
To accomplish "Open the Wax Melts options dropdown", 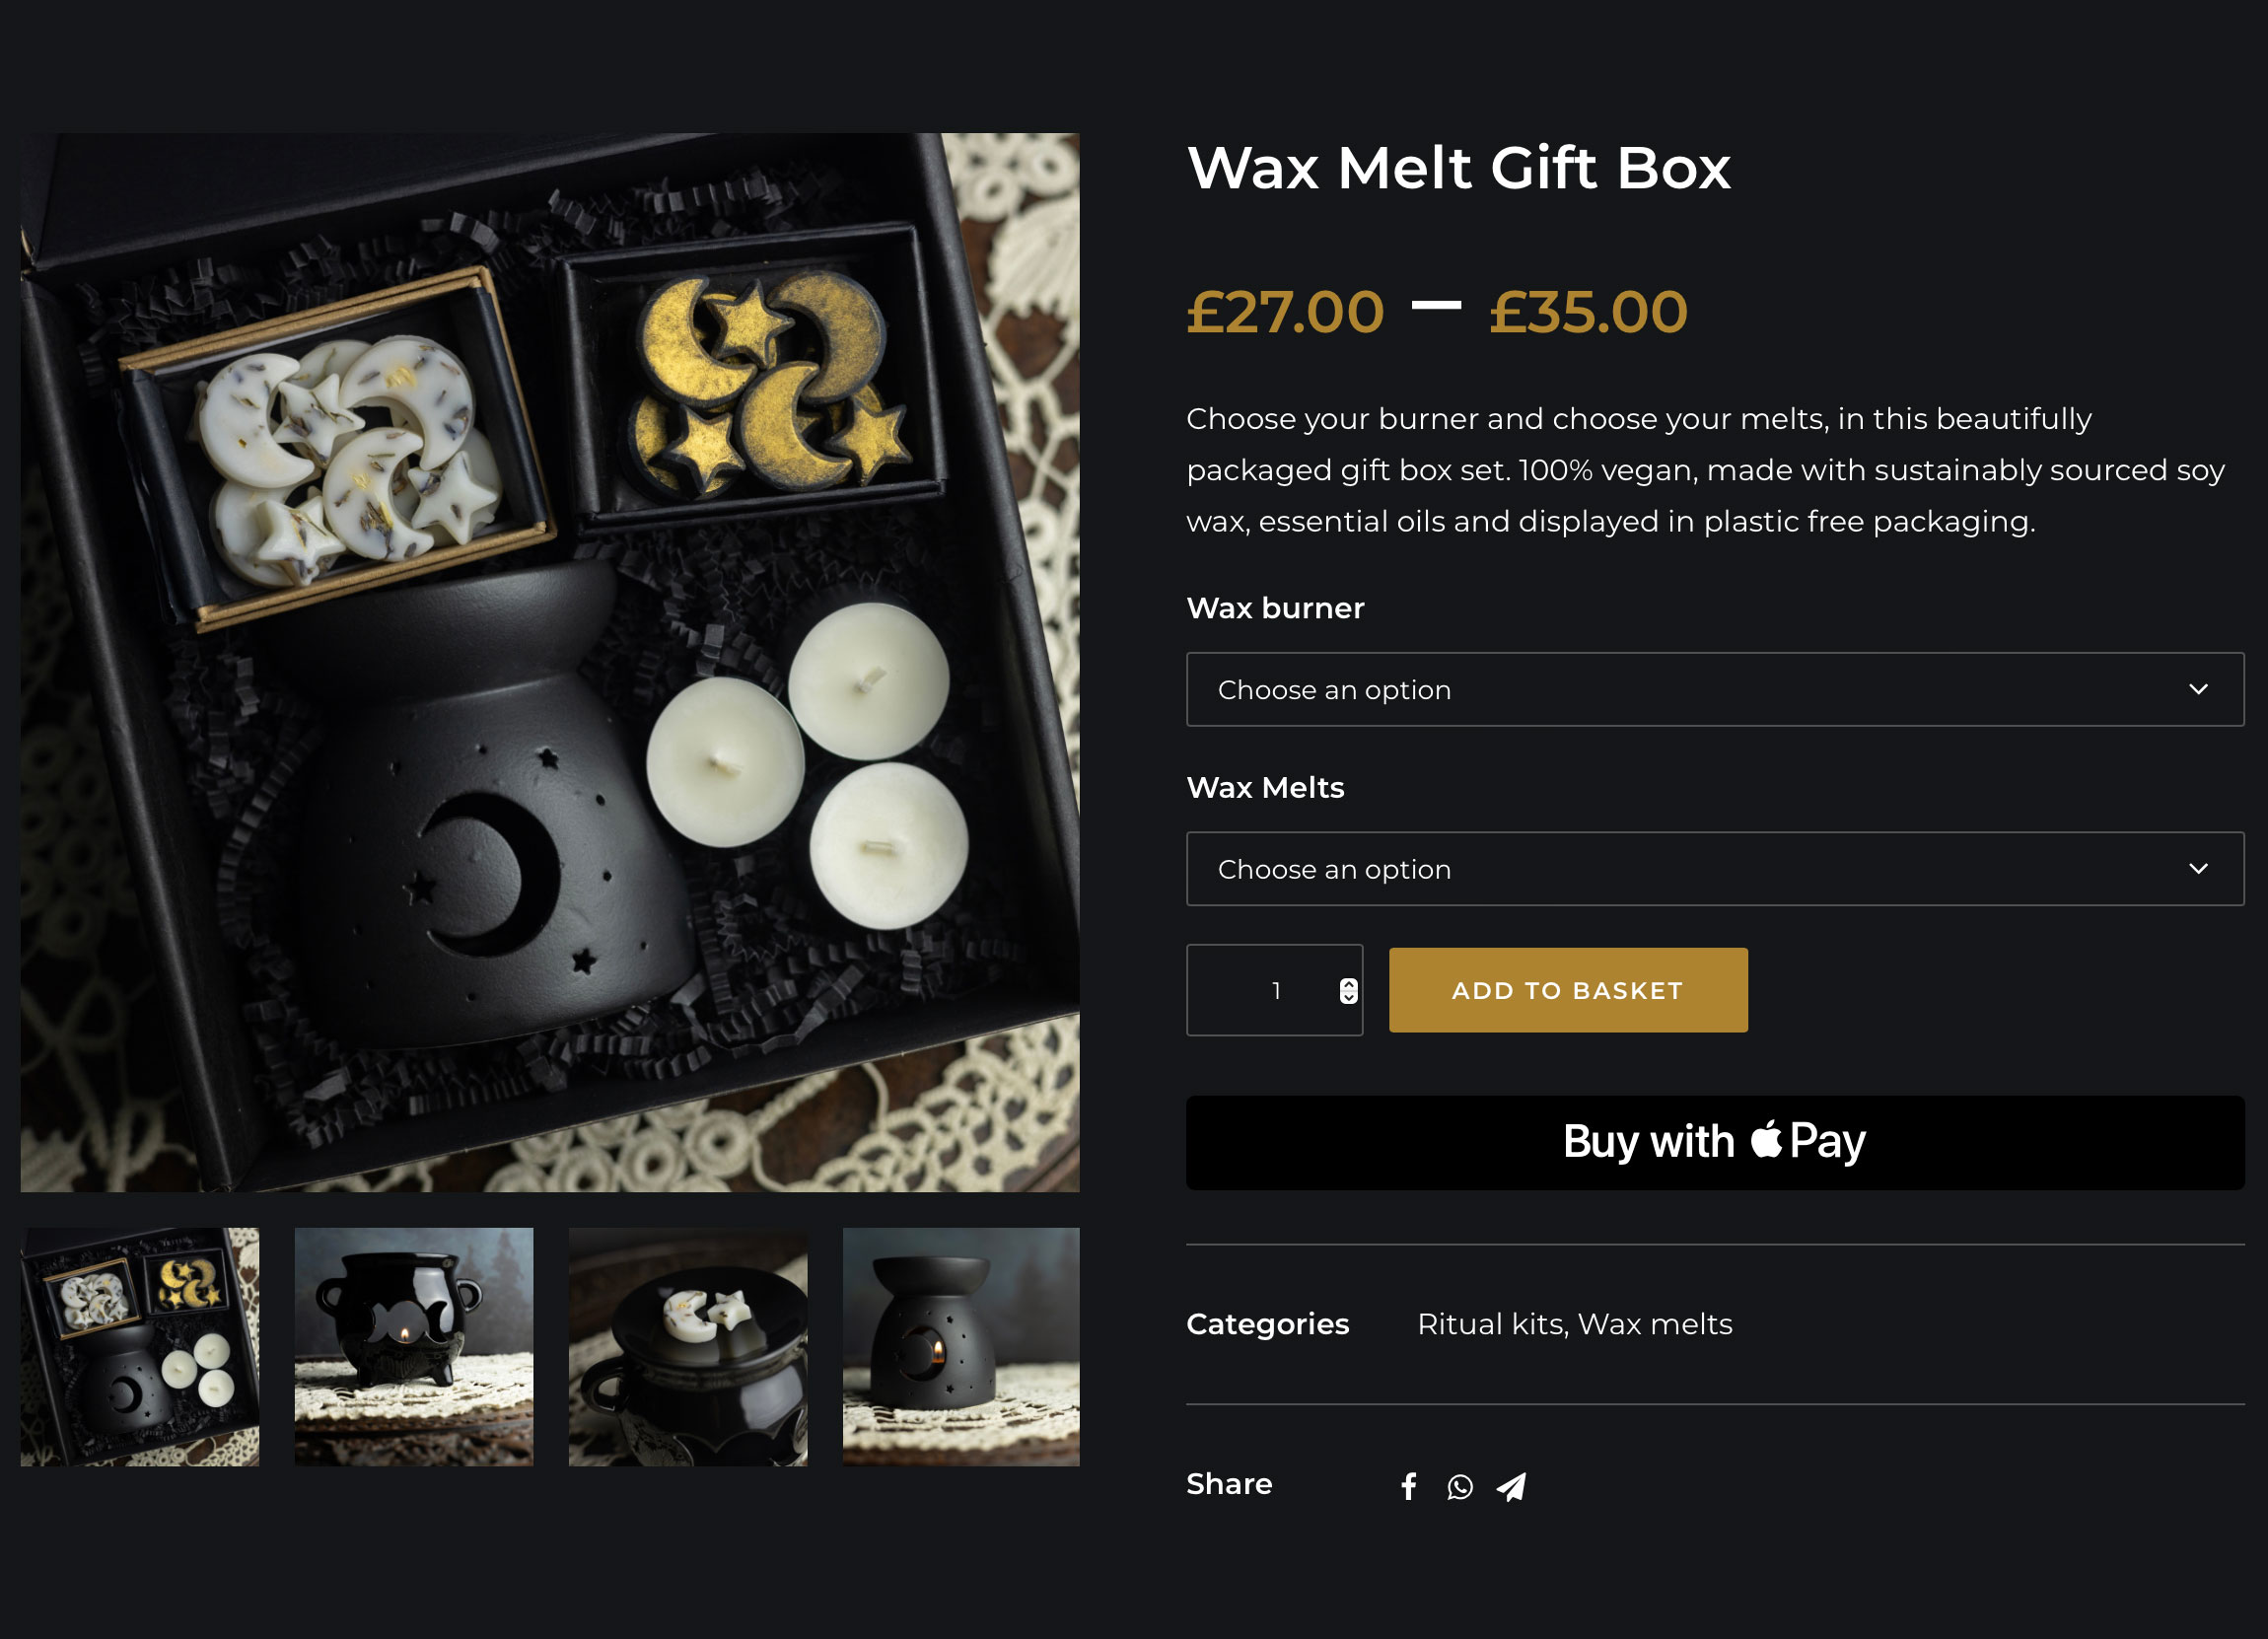I will click(1714, 869).
